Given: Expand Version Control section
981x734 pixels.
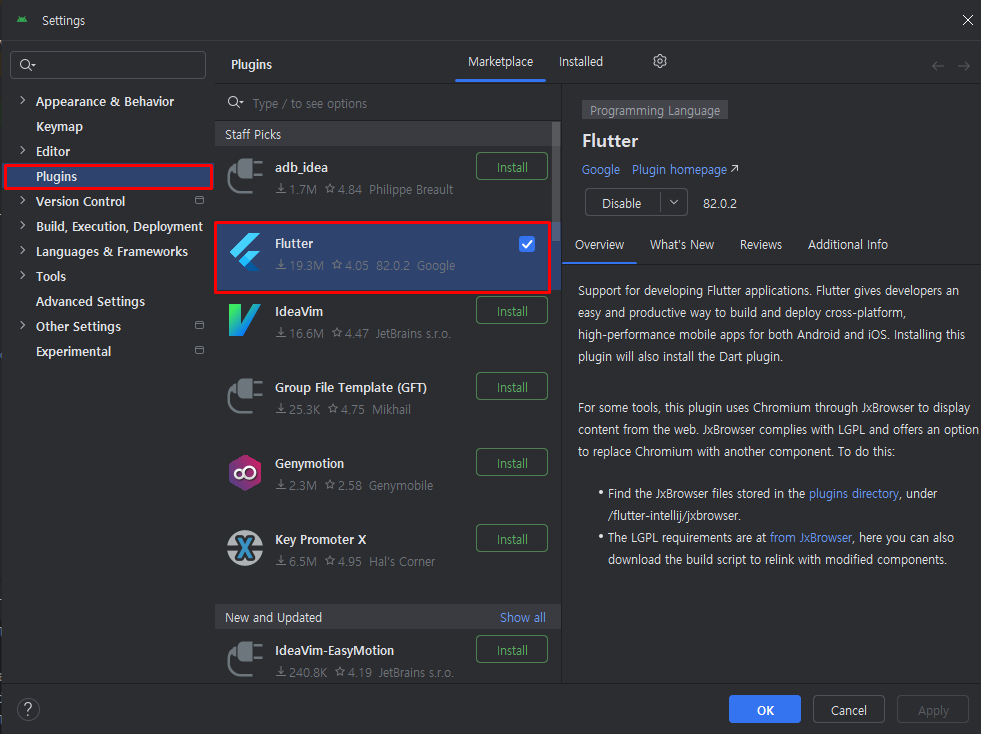Looking at the screenshot, I should 23,200.
